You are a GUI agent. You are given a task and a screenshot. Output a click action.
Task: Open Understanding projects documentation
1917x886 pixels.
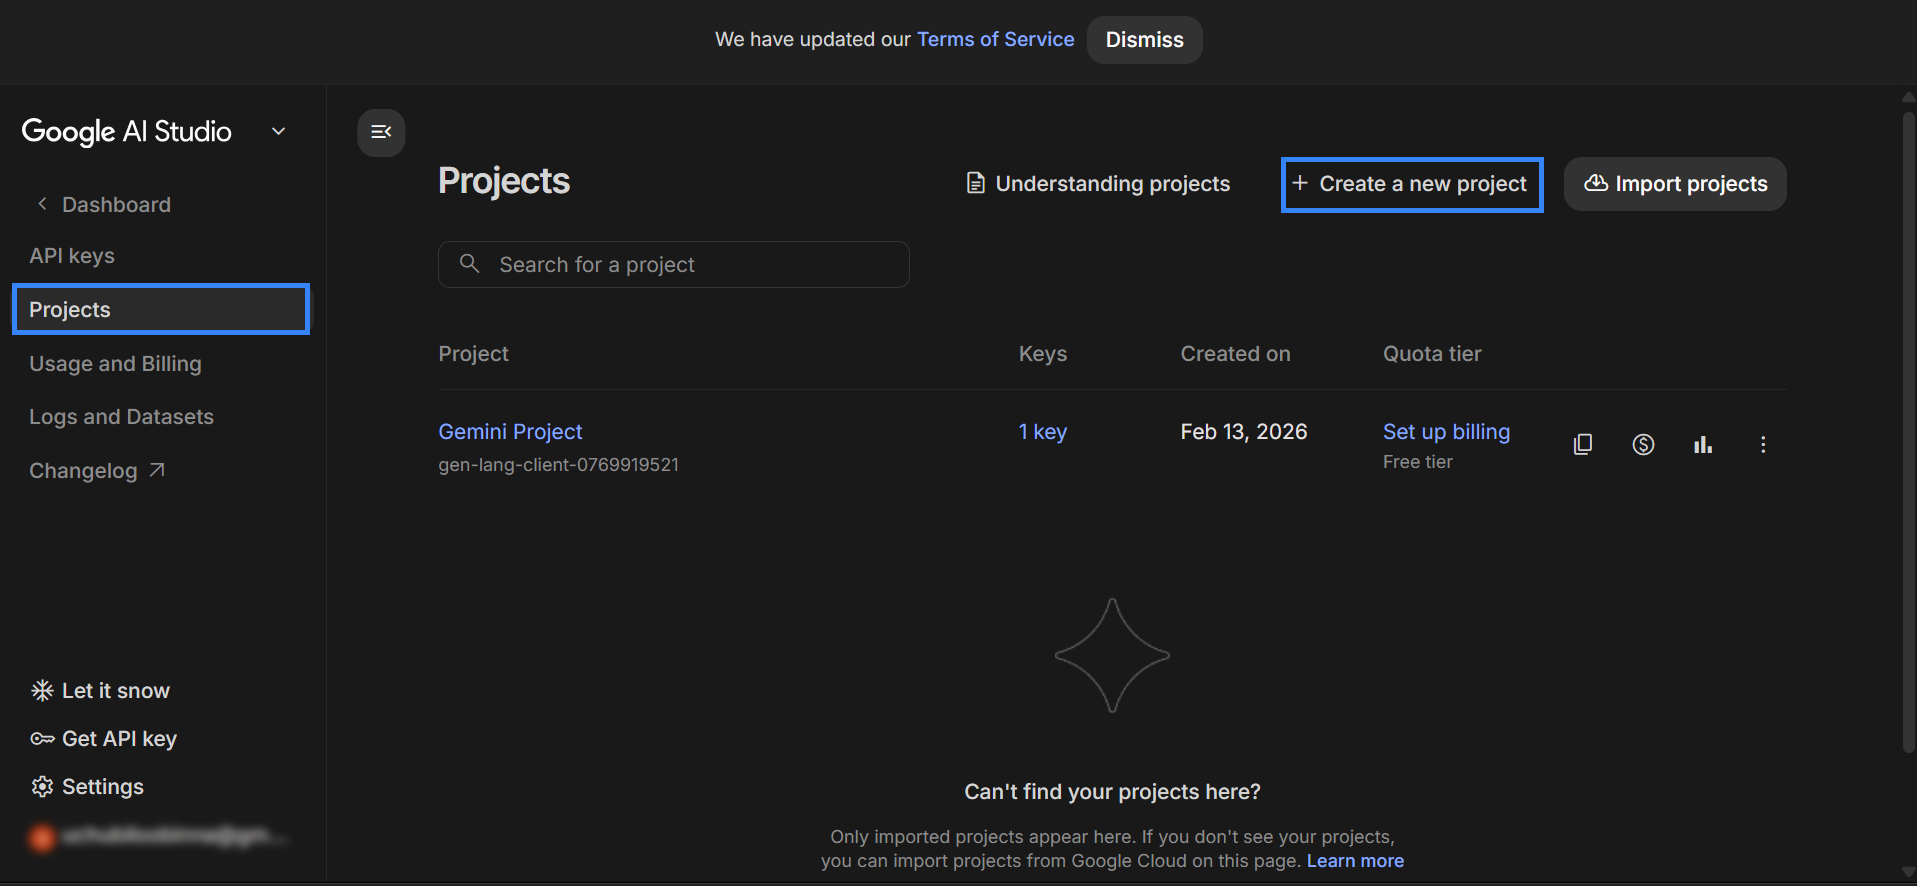[x=1098, y=184]
